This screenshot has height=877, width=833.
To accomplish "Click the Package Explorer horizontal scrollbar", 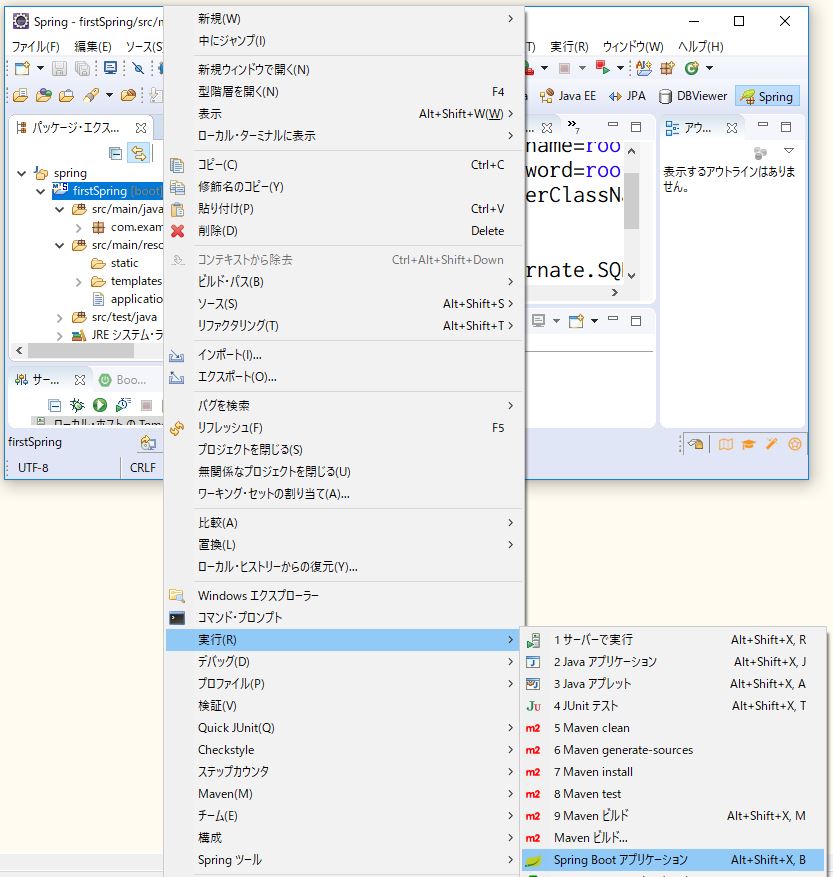I will click(81, 351).
